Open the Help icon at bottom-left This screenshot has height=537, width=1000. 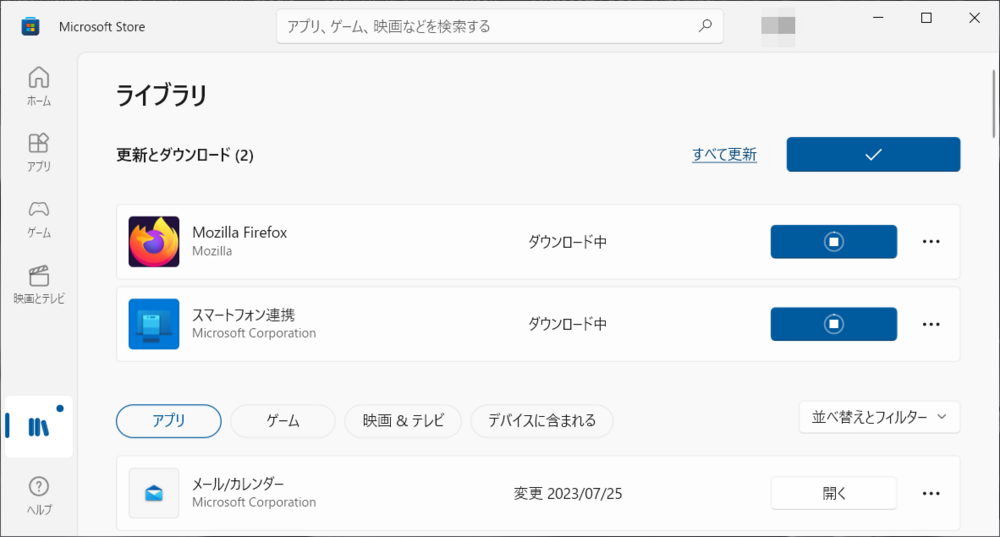tap(38, 495)
